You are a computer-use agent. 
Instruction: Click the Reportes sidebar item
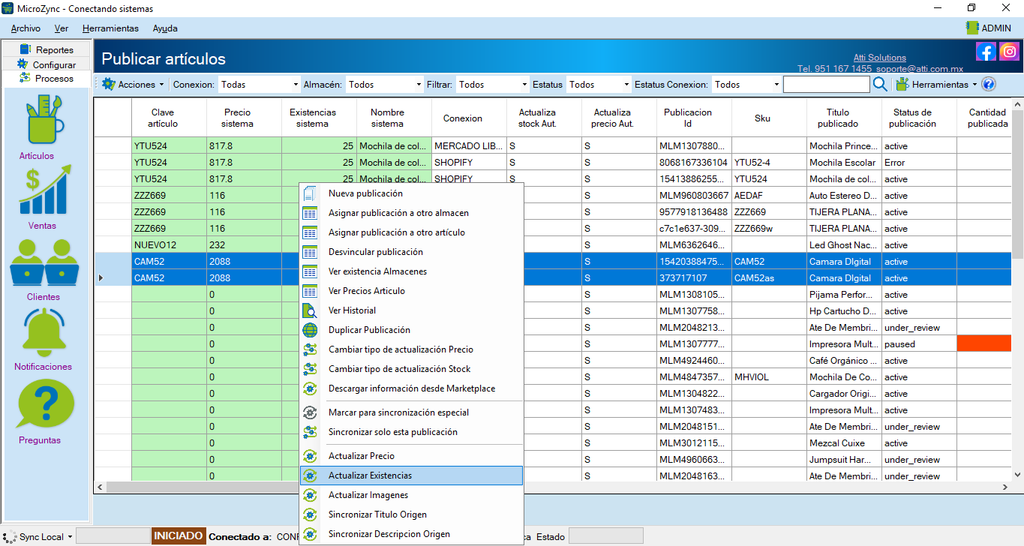pos(46,50)
